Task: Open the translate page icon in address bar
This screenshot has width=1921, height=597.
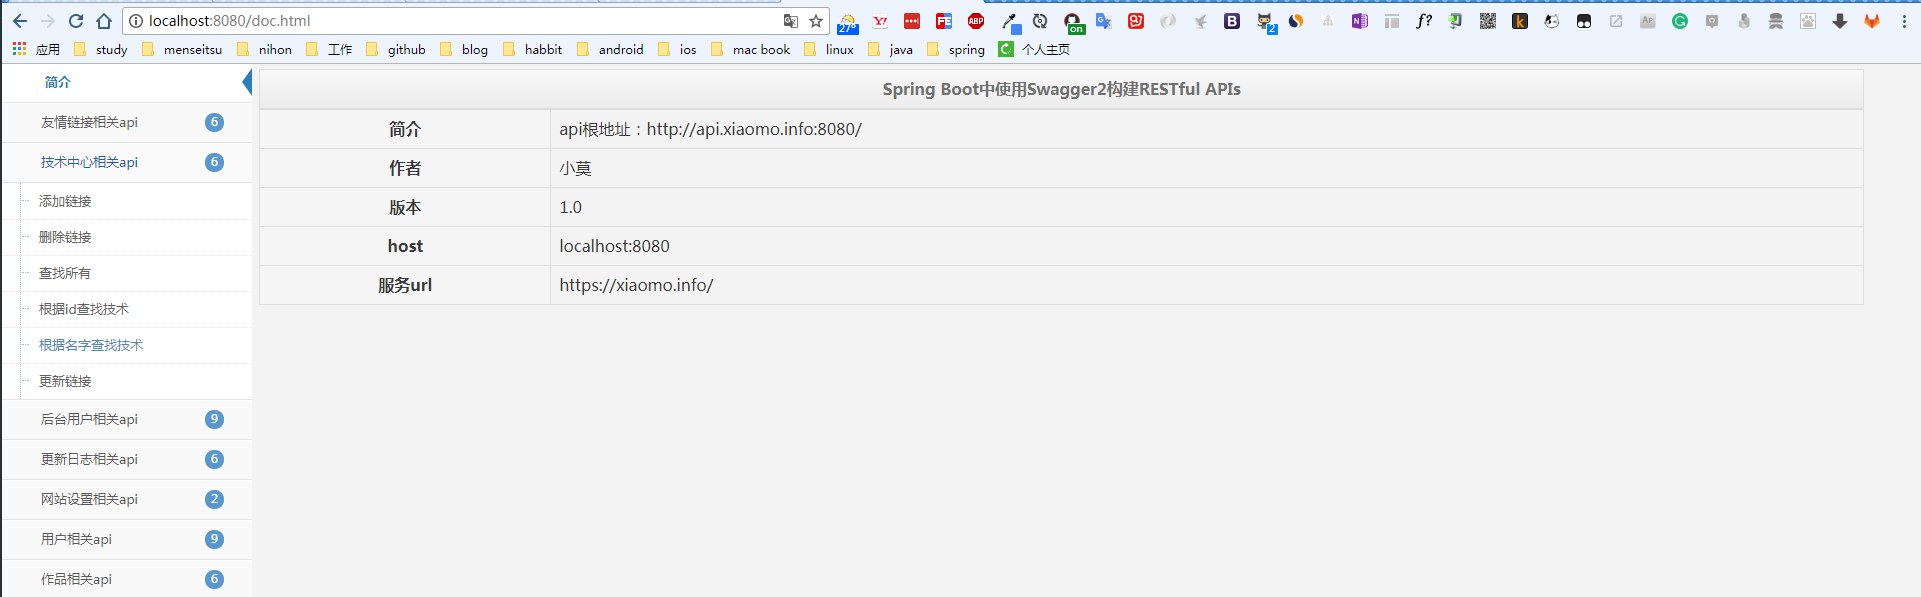Action: (791, 21)
